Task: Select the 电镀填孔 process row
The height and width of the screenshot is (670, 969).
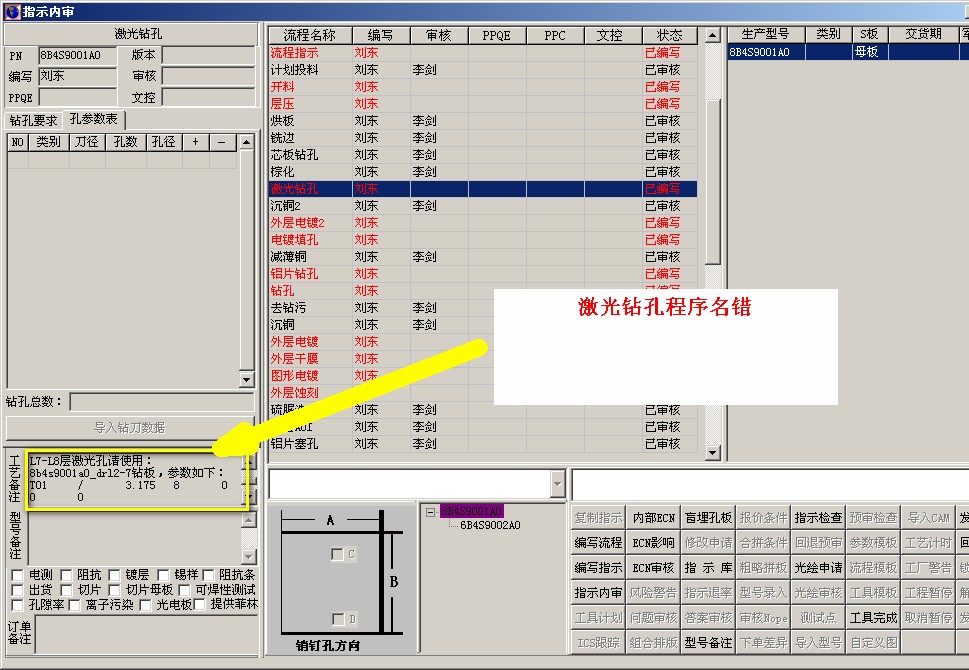Action: 483,240
